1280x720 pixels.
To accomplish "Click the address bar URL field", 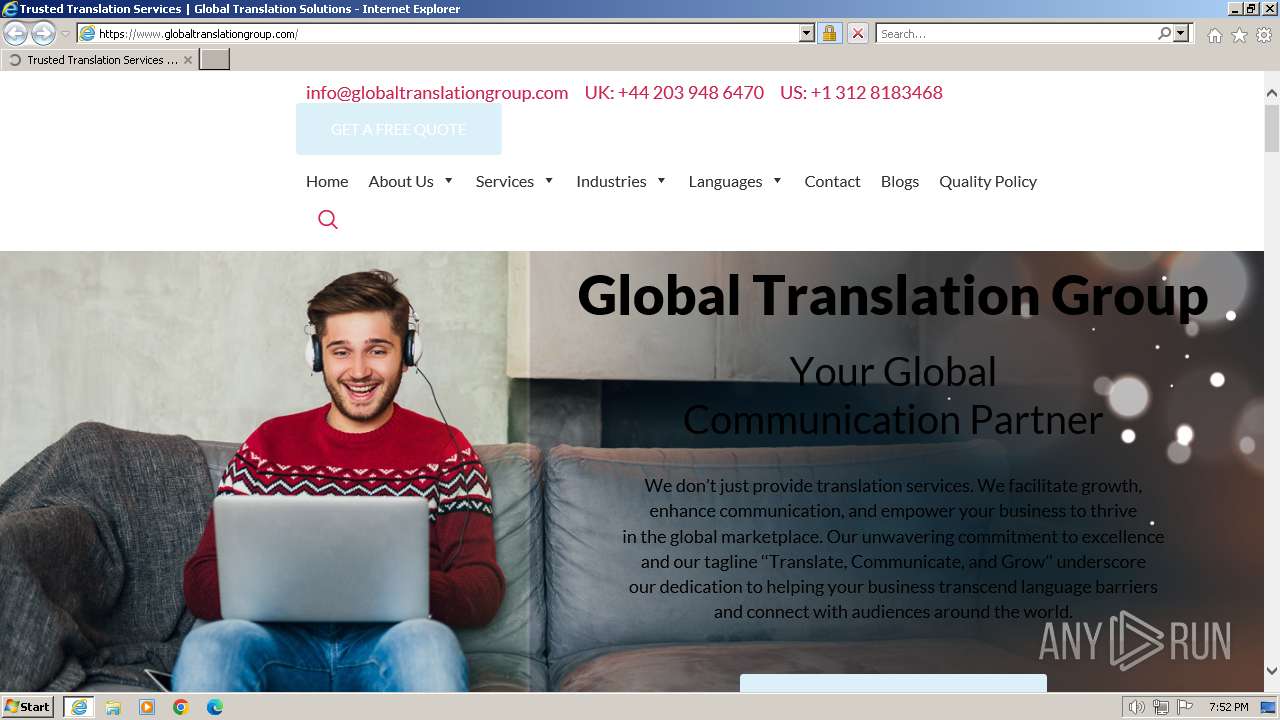I will tap(438, 33).
